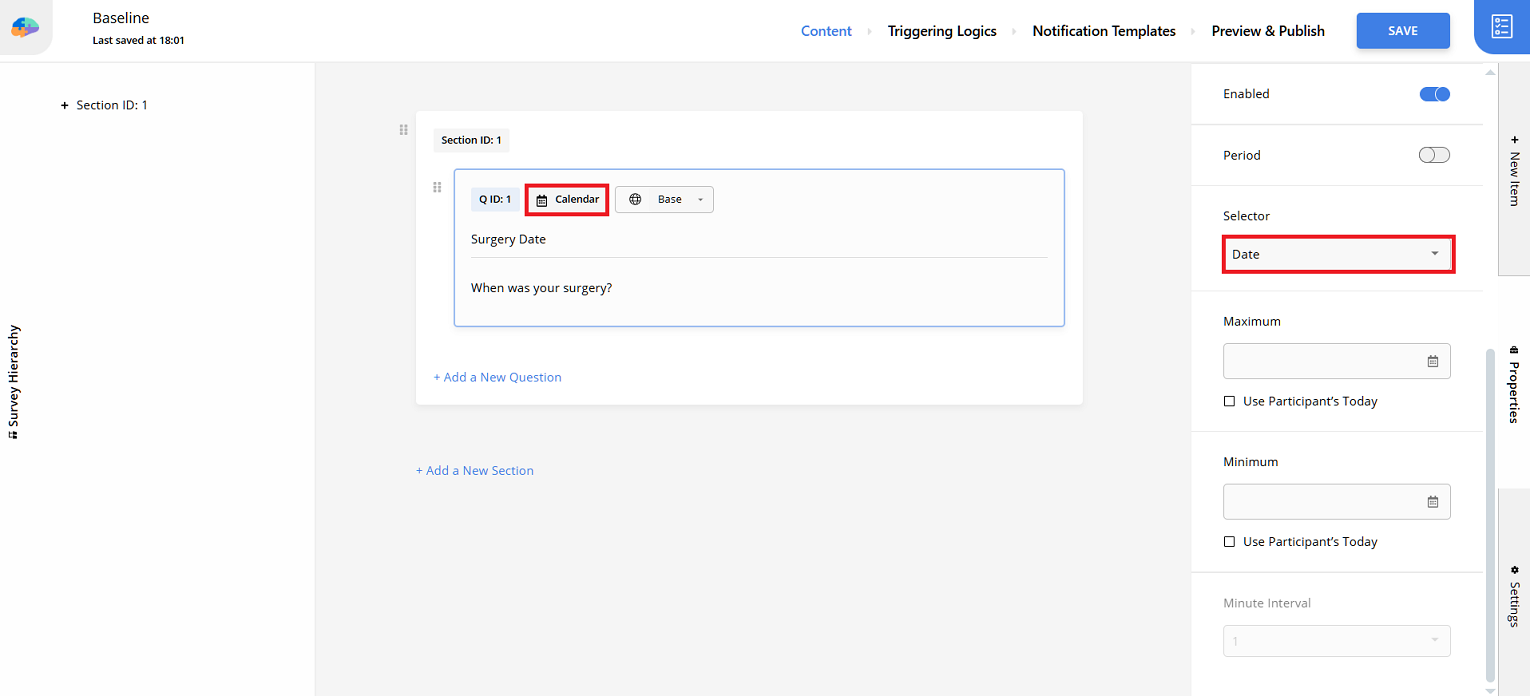Open the Date selector dropdown
The width and height of the screenshot is (1530, 696).
pos(1338,254)
